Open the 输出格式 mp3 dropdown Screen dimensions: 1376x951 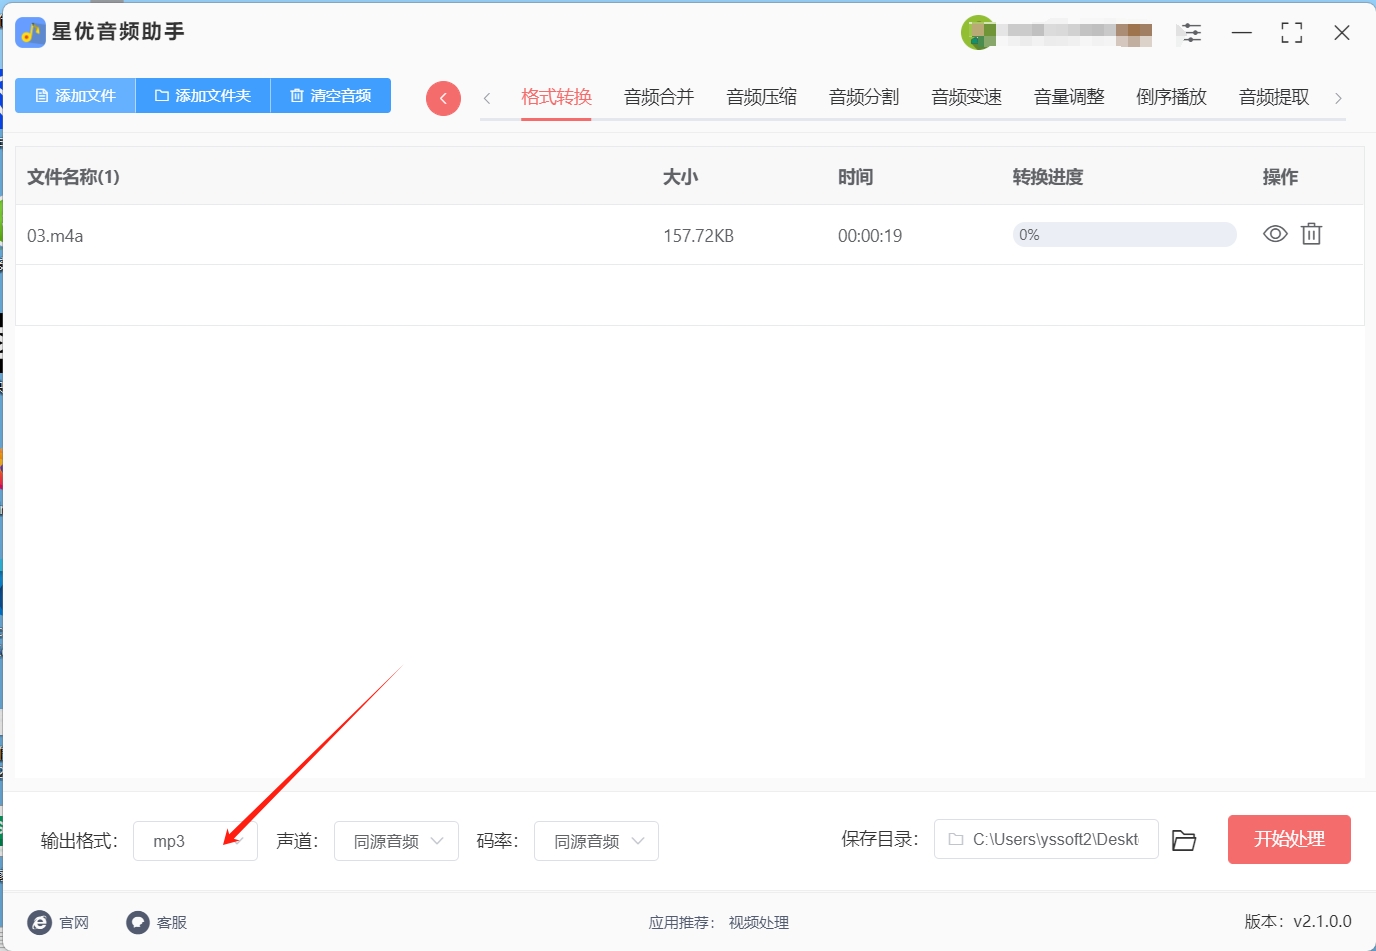(195, 841)
